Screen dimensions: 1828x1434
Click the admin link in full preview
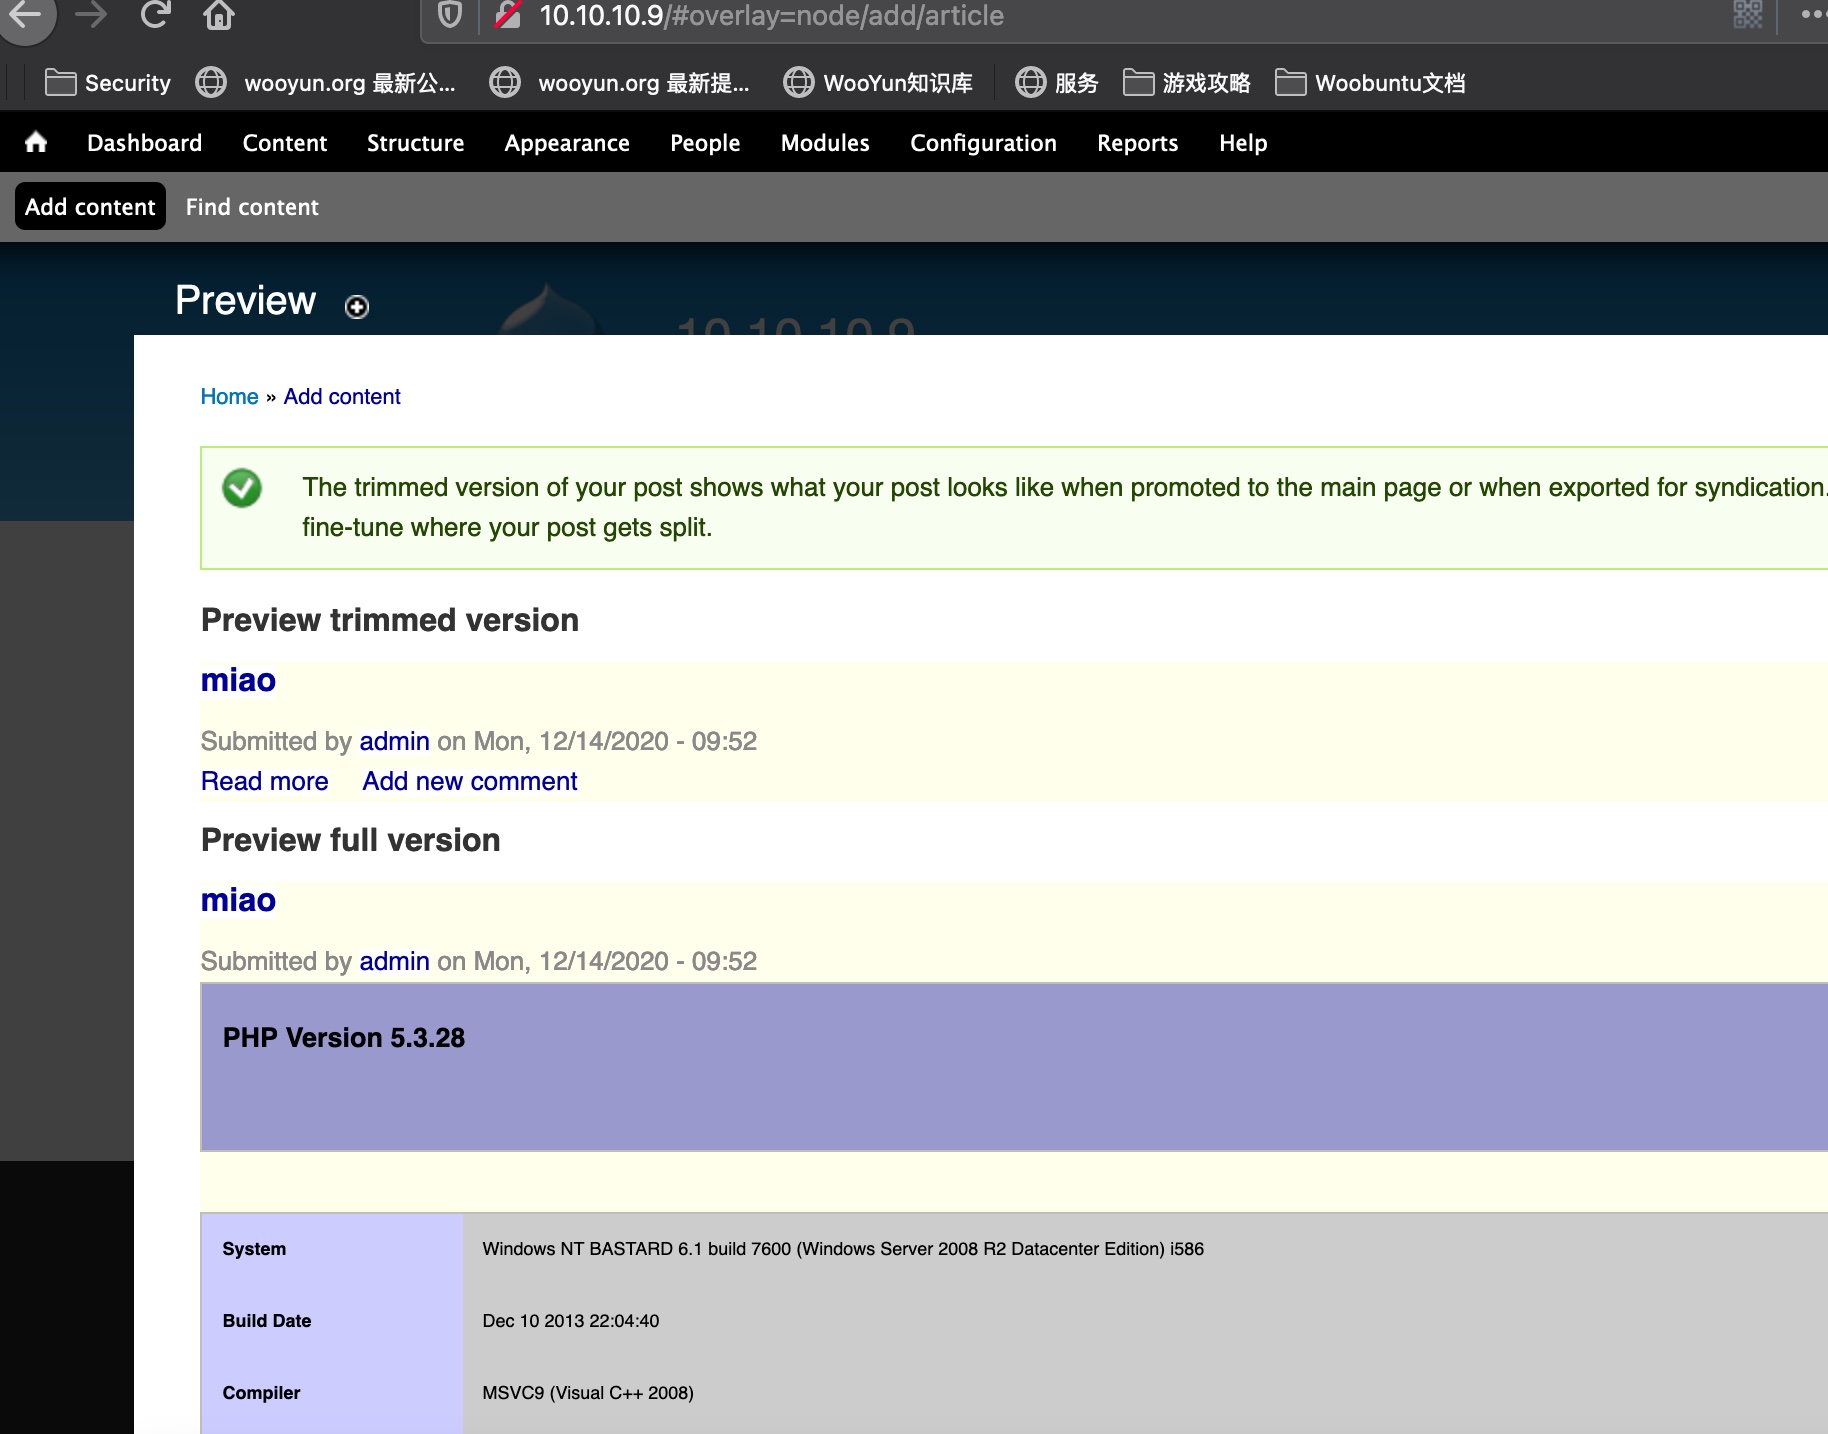coord(394,961)
